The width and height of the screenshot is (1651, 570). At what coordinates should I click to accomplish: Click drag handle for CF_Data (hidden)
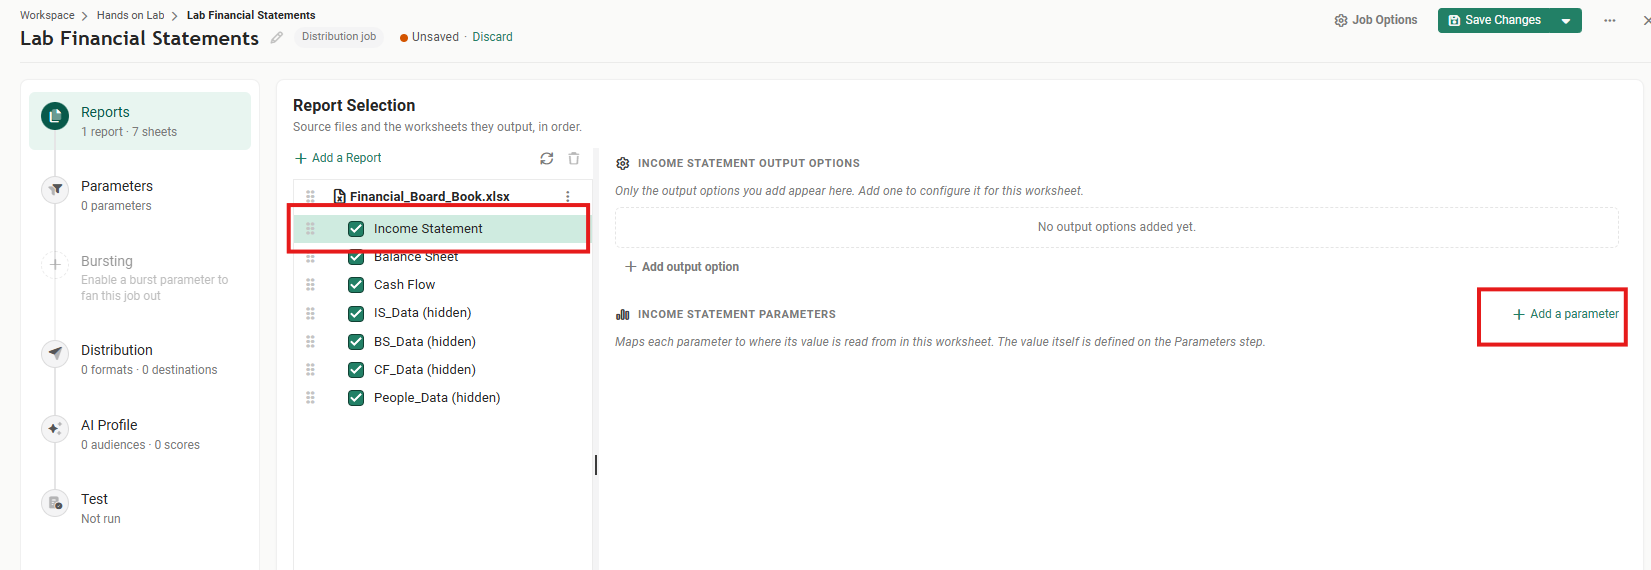pyautogui.click(x=310, y=369)
